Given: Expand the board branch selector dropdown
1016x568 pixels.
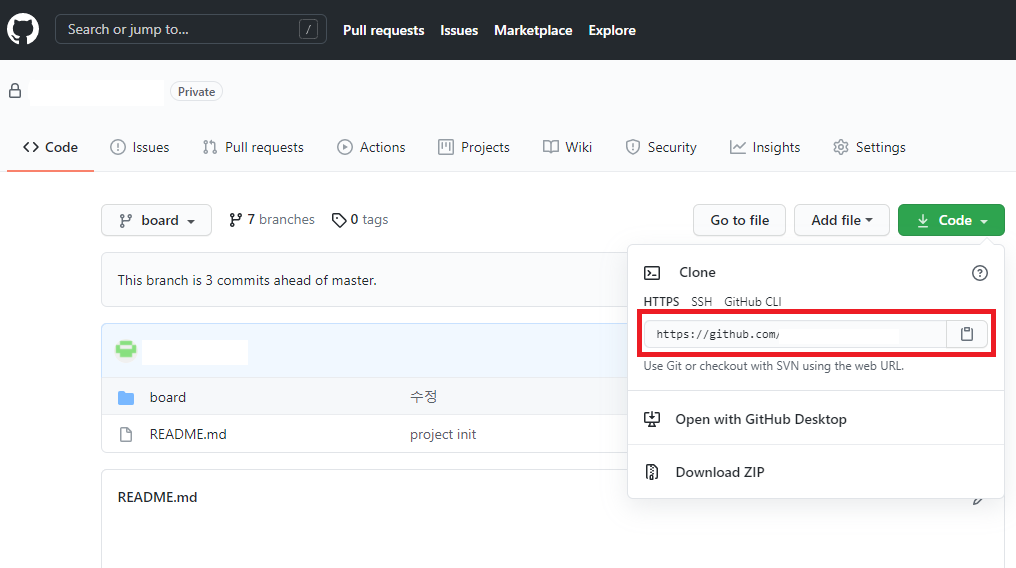Looking at the screenshot, I should pos(156,220).
